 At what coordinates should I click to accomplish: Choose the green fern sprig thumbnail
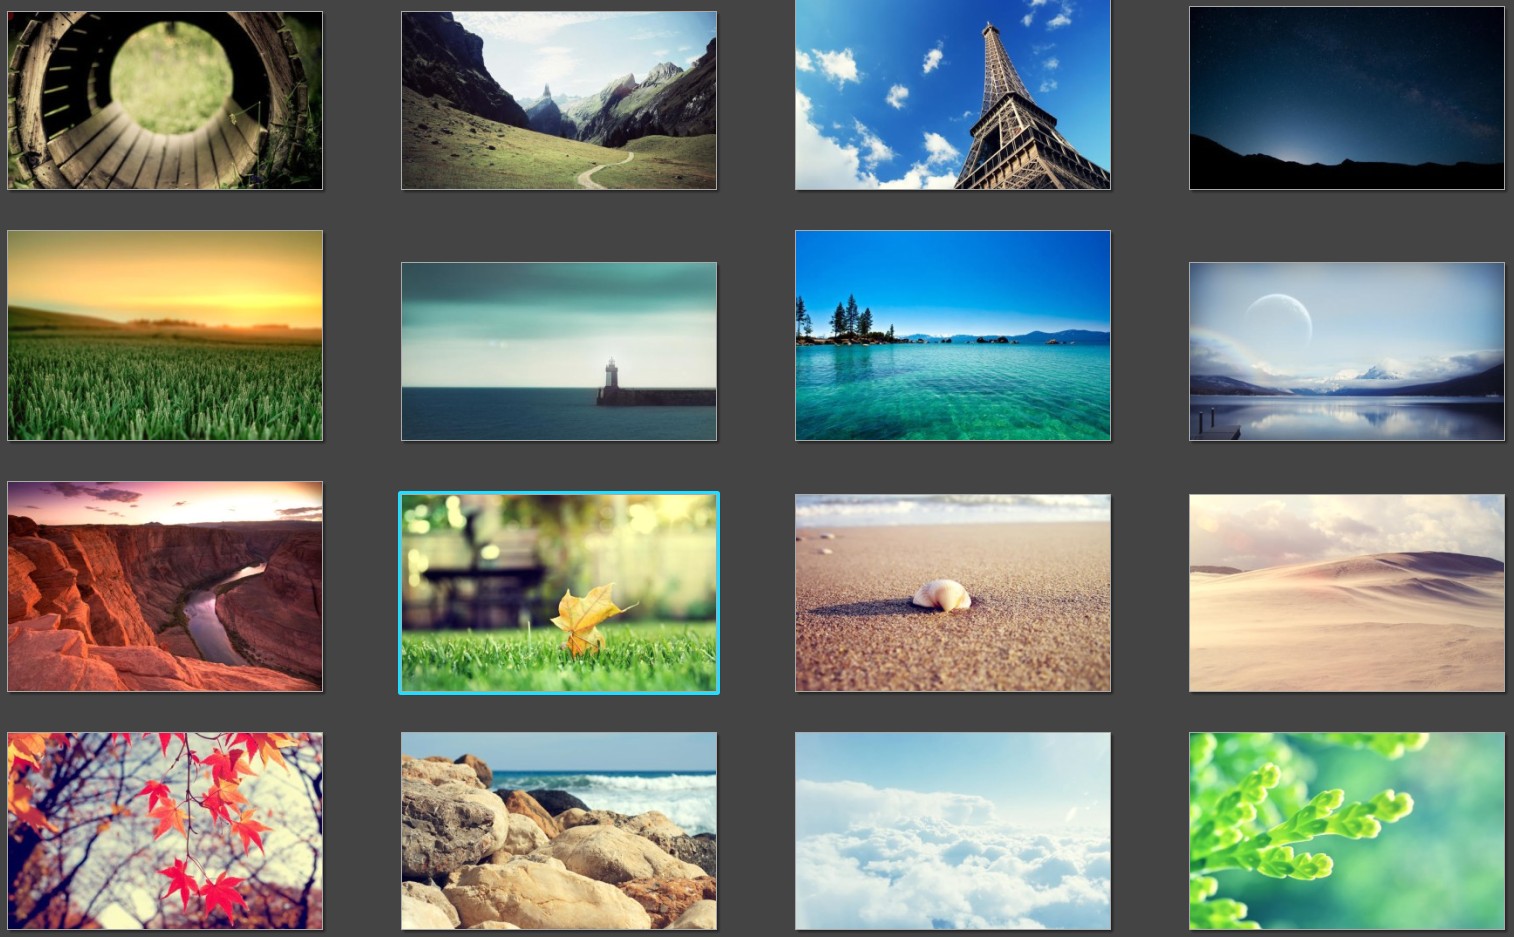(x=1347, y=831)
